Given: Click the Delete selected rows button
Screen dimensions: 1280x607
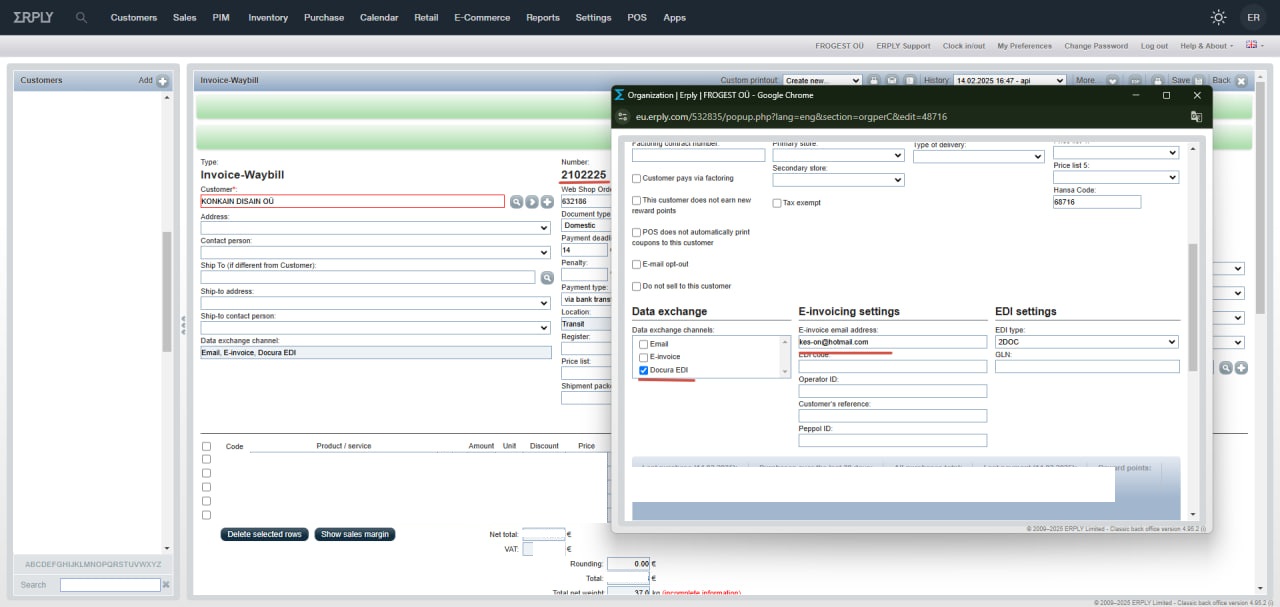Looking at the screenshot, I should click(x=264, y=534).
